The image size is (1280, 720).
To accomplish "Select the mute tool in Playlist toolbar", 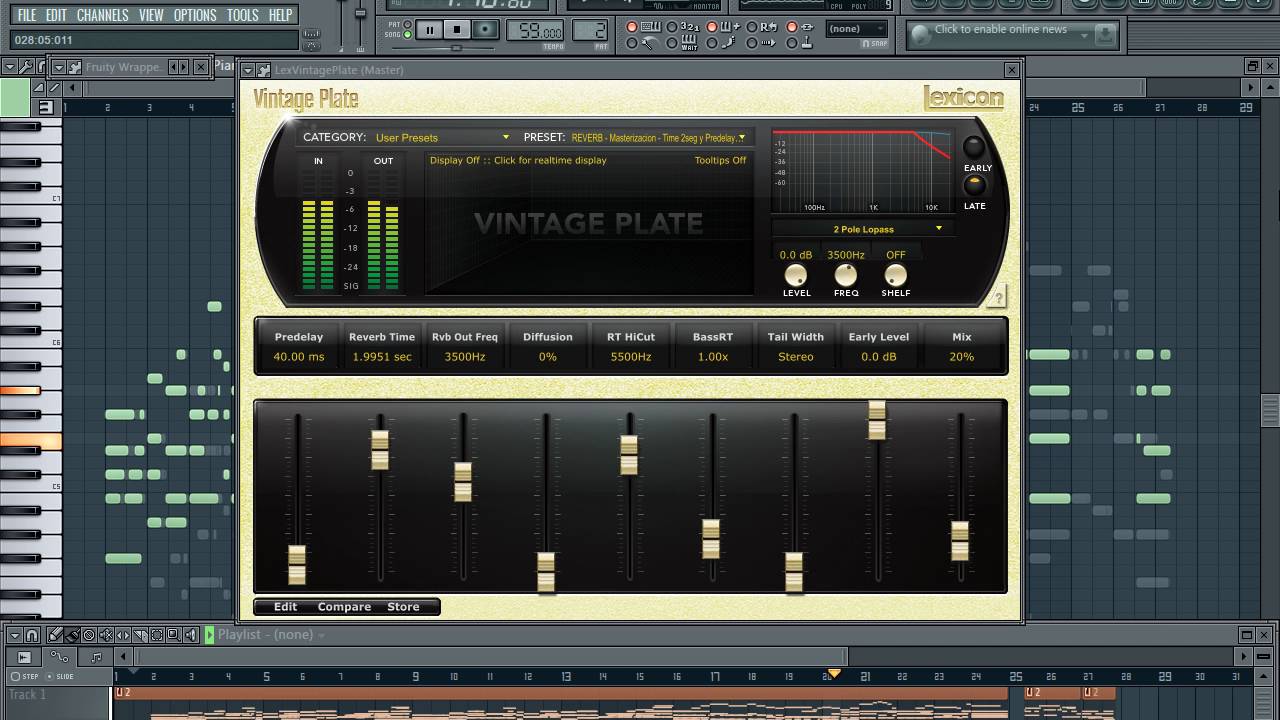I will click(106, 635).
